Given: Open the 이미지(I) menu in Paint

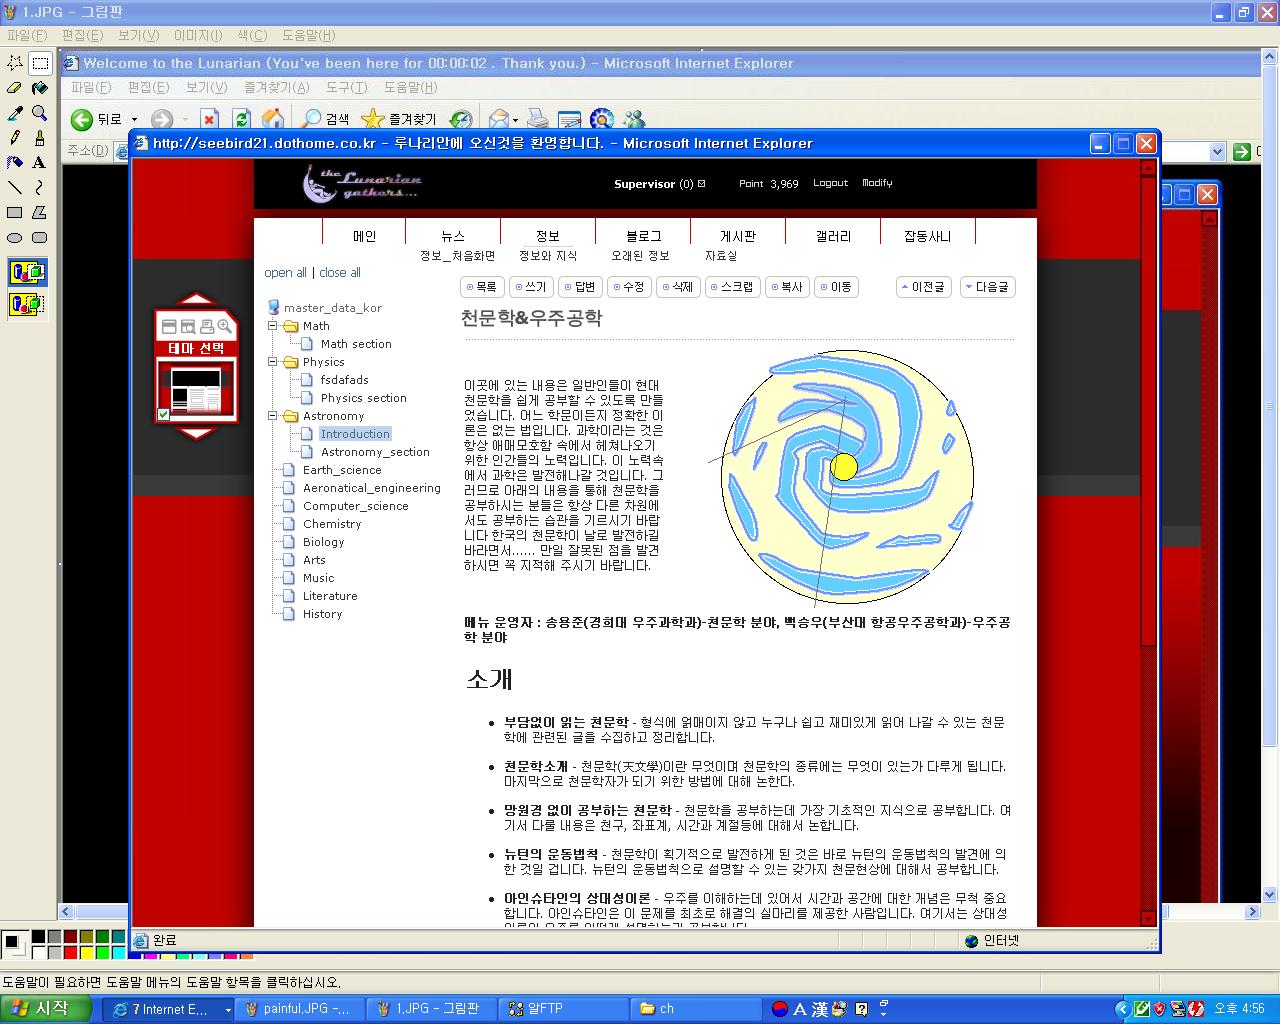Looking at the screenshot, I should (x=198, y=35).
